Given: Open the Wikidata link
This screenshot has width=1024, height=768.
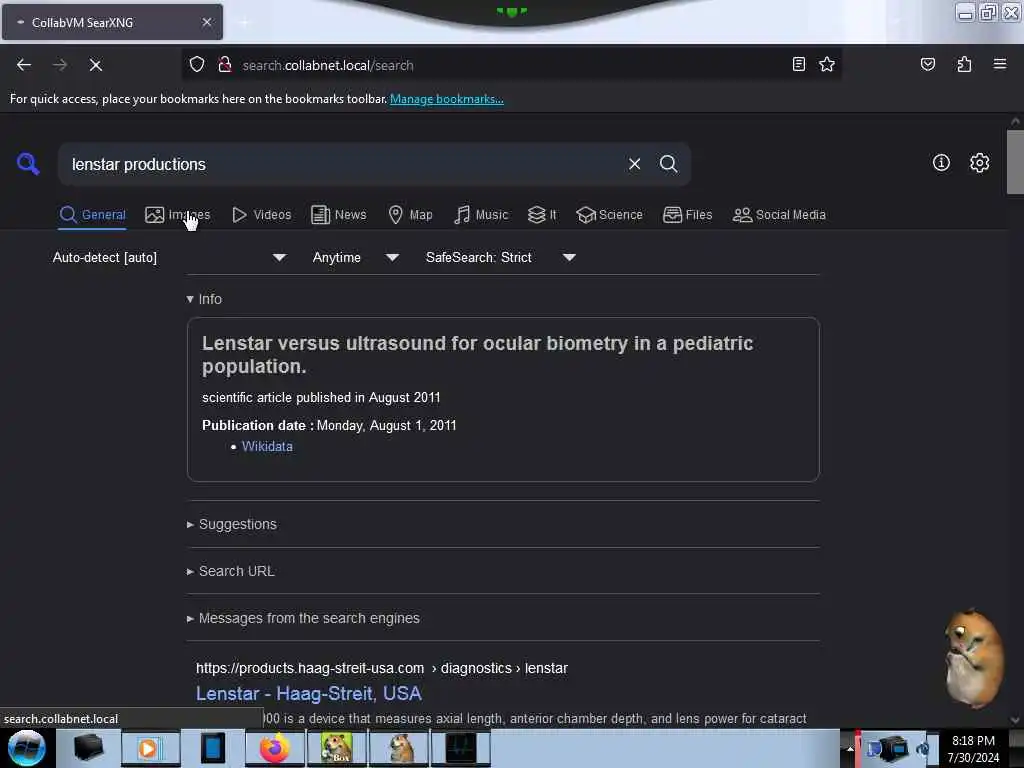Looking at the screenshot, I should click(267, 446).
